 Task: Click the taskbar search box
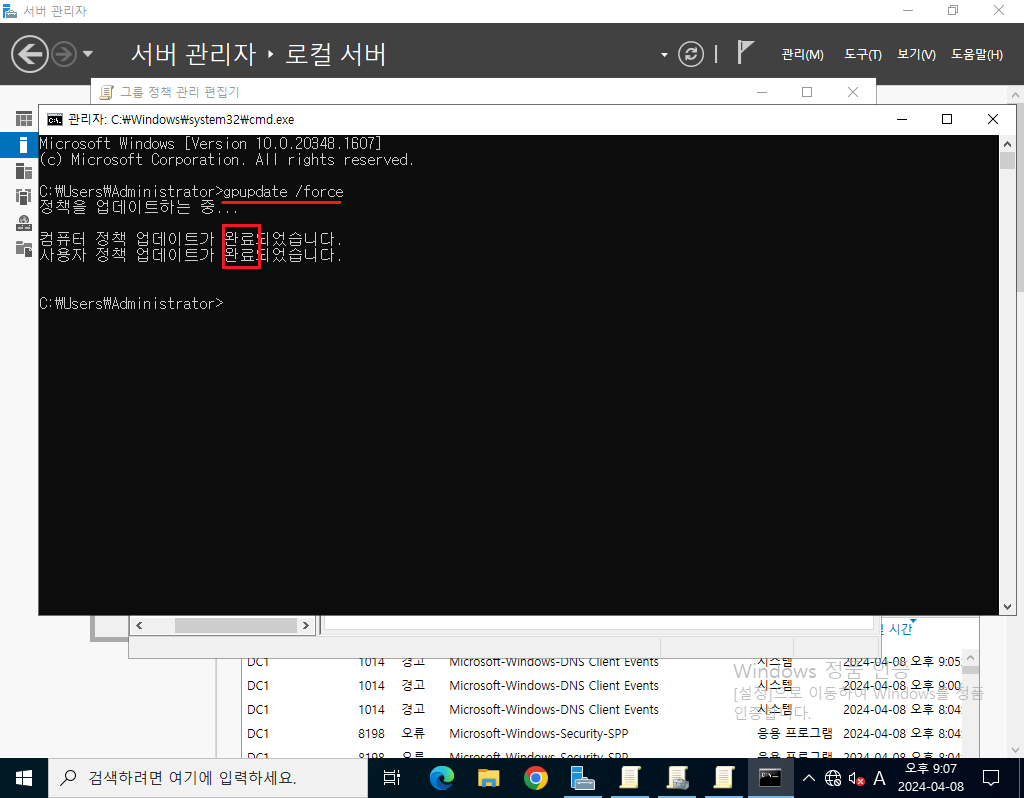[208, 778]
